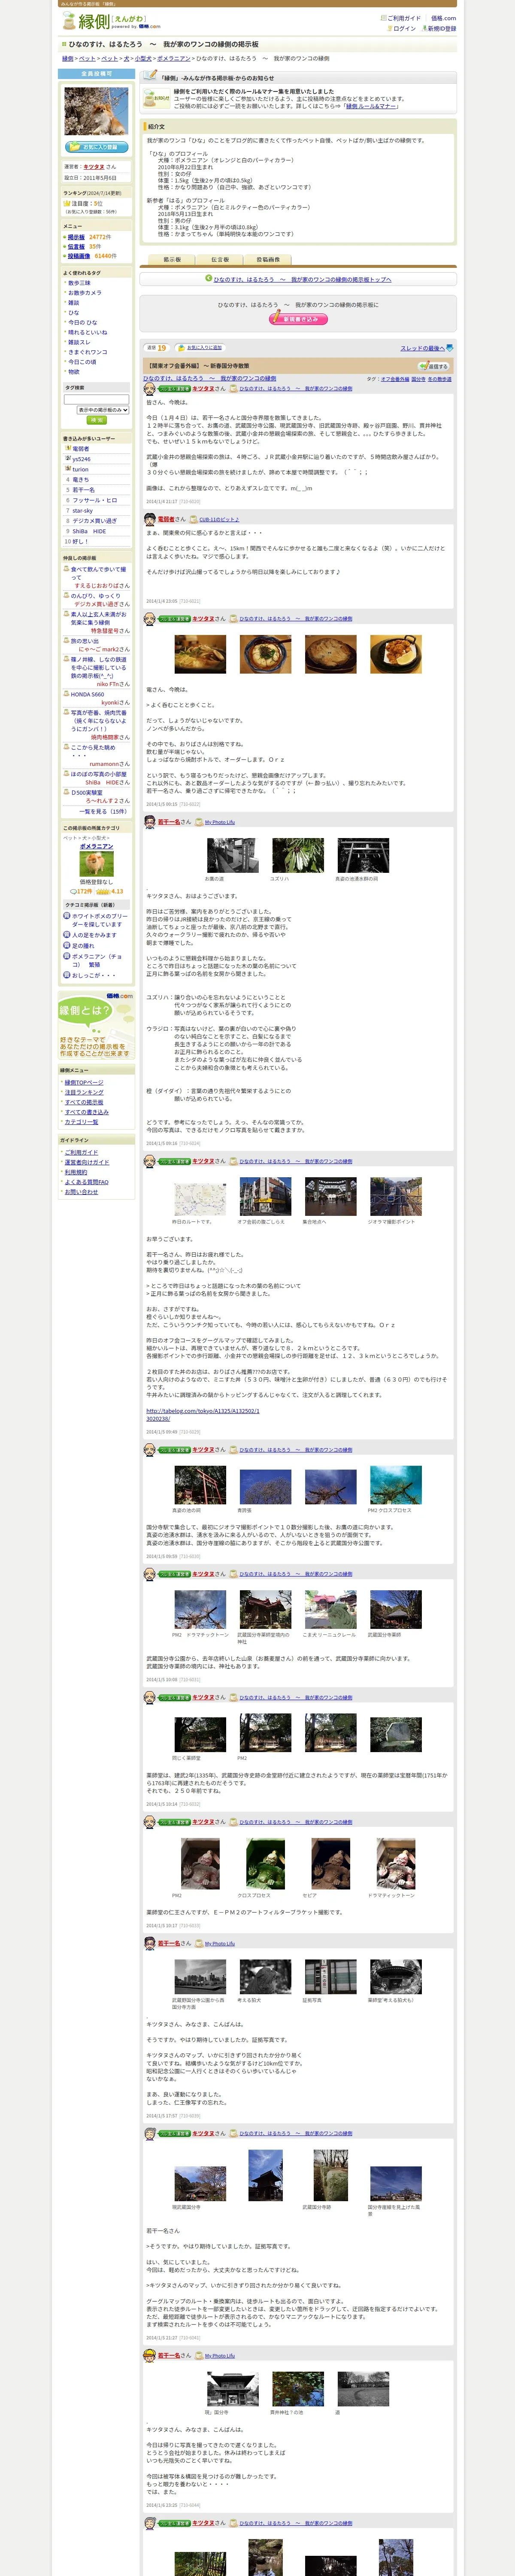The image size is (515, 2576).
Task: Focus the タグ検索 text field
Action: pos(96,399)
